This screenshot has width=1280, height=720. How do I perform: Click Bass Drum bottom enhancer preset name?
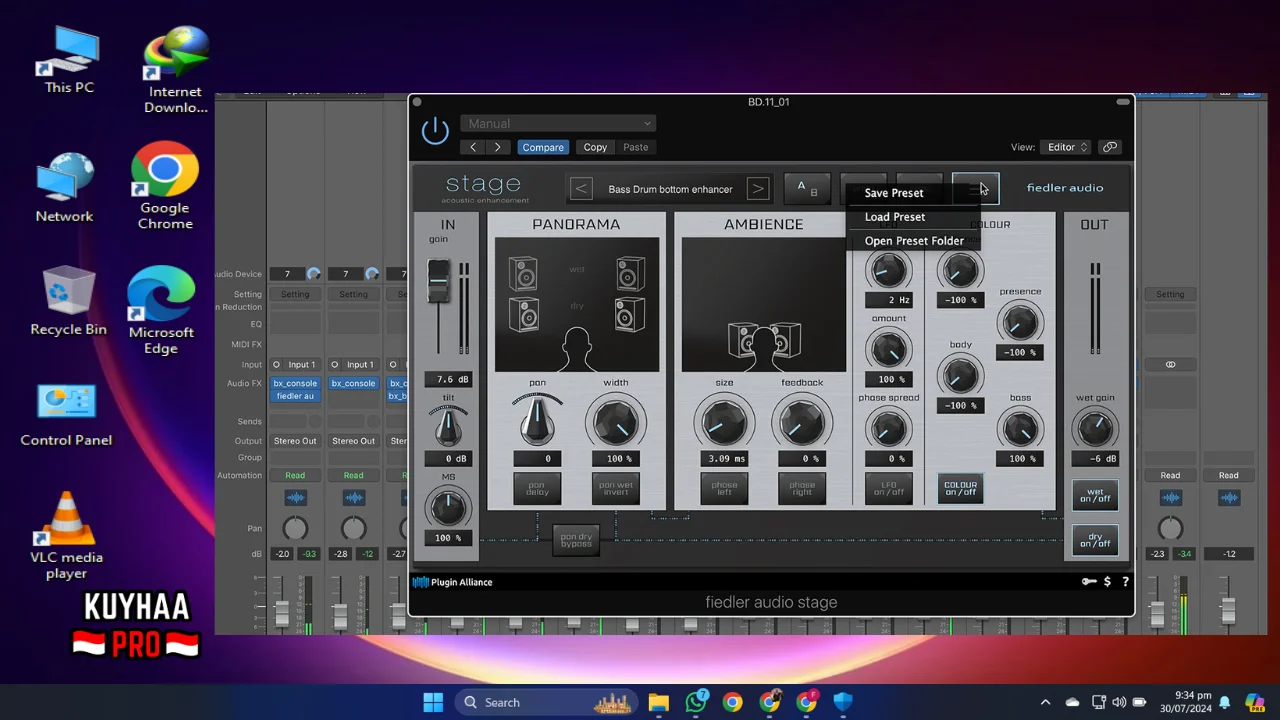[670, 189]
